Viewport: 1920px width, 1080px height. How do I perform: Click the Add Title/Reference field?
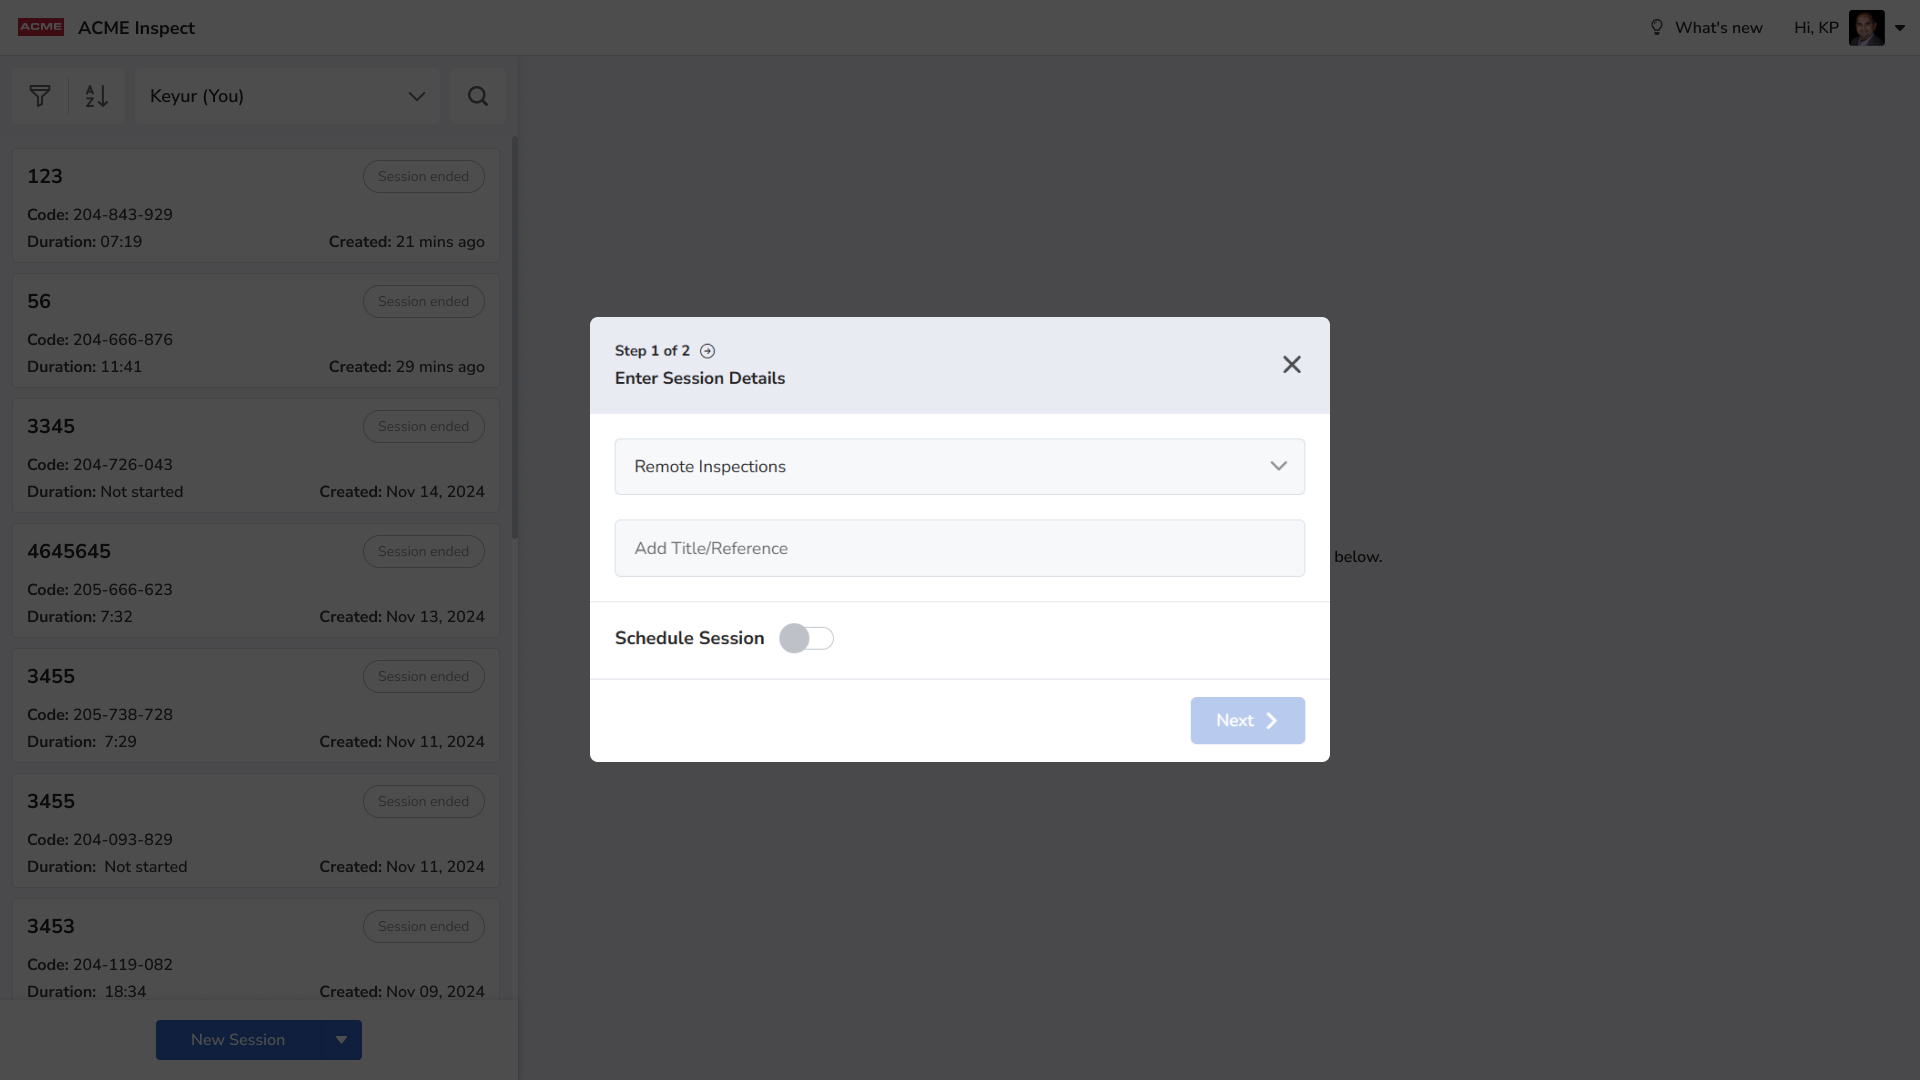pos(959,548)
